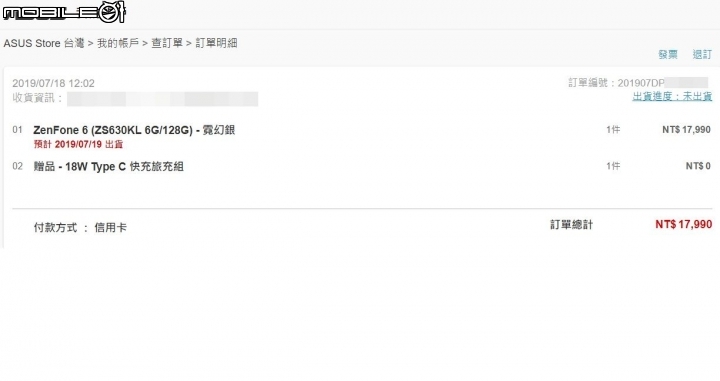Click order number 201907DP text

pos(616,83)
